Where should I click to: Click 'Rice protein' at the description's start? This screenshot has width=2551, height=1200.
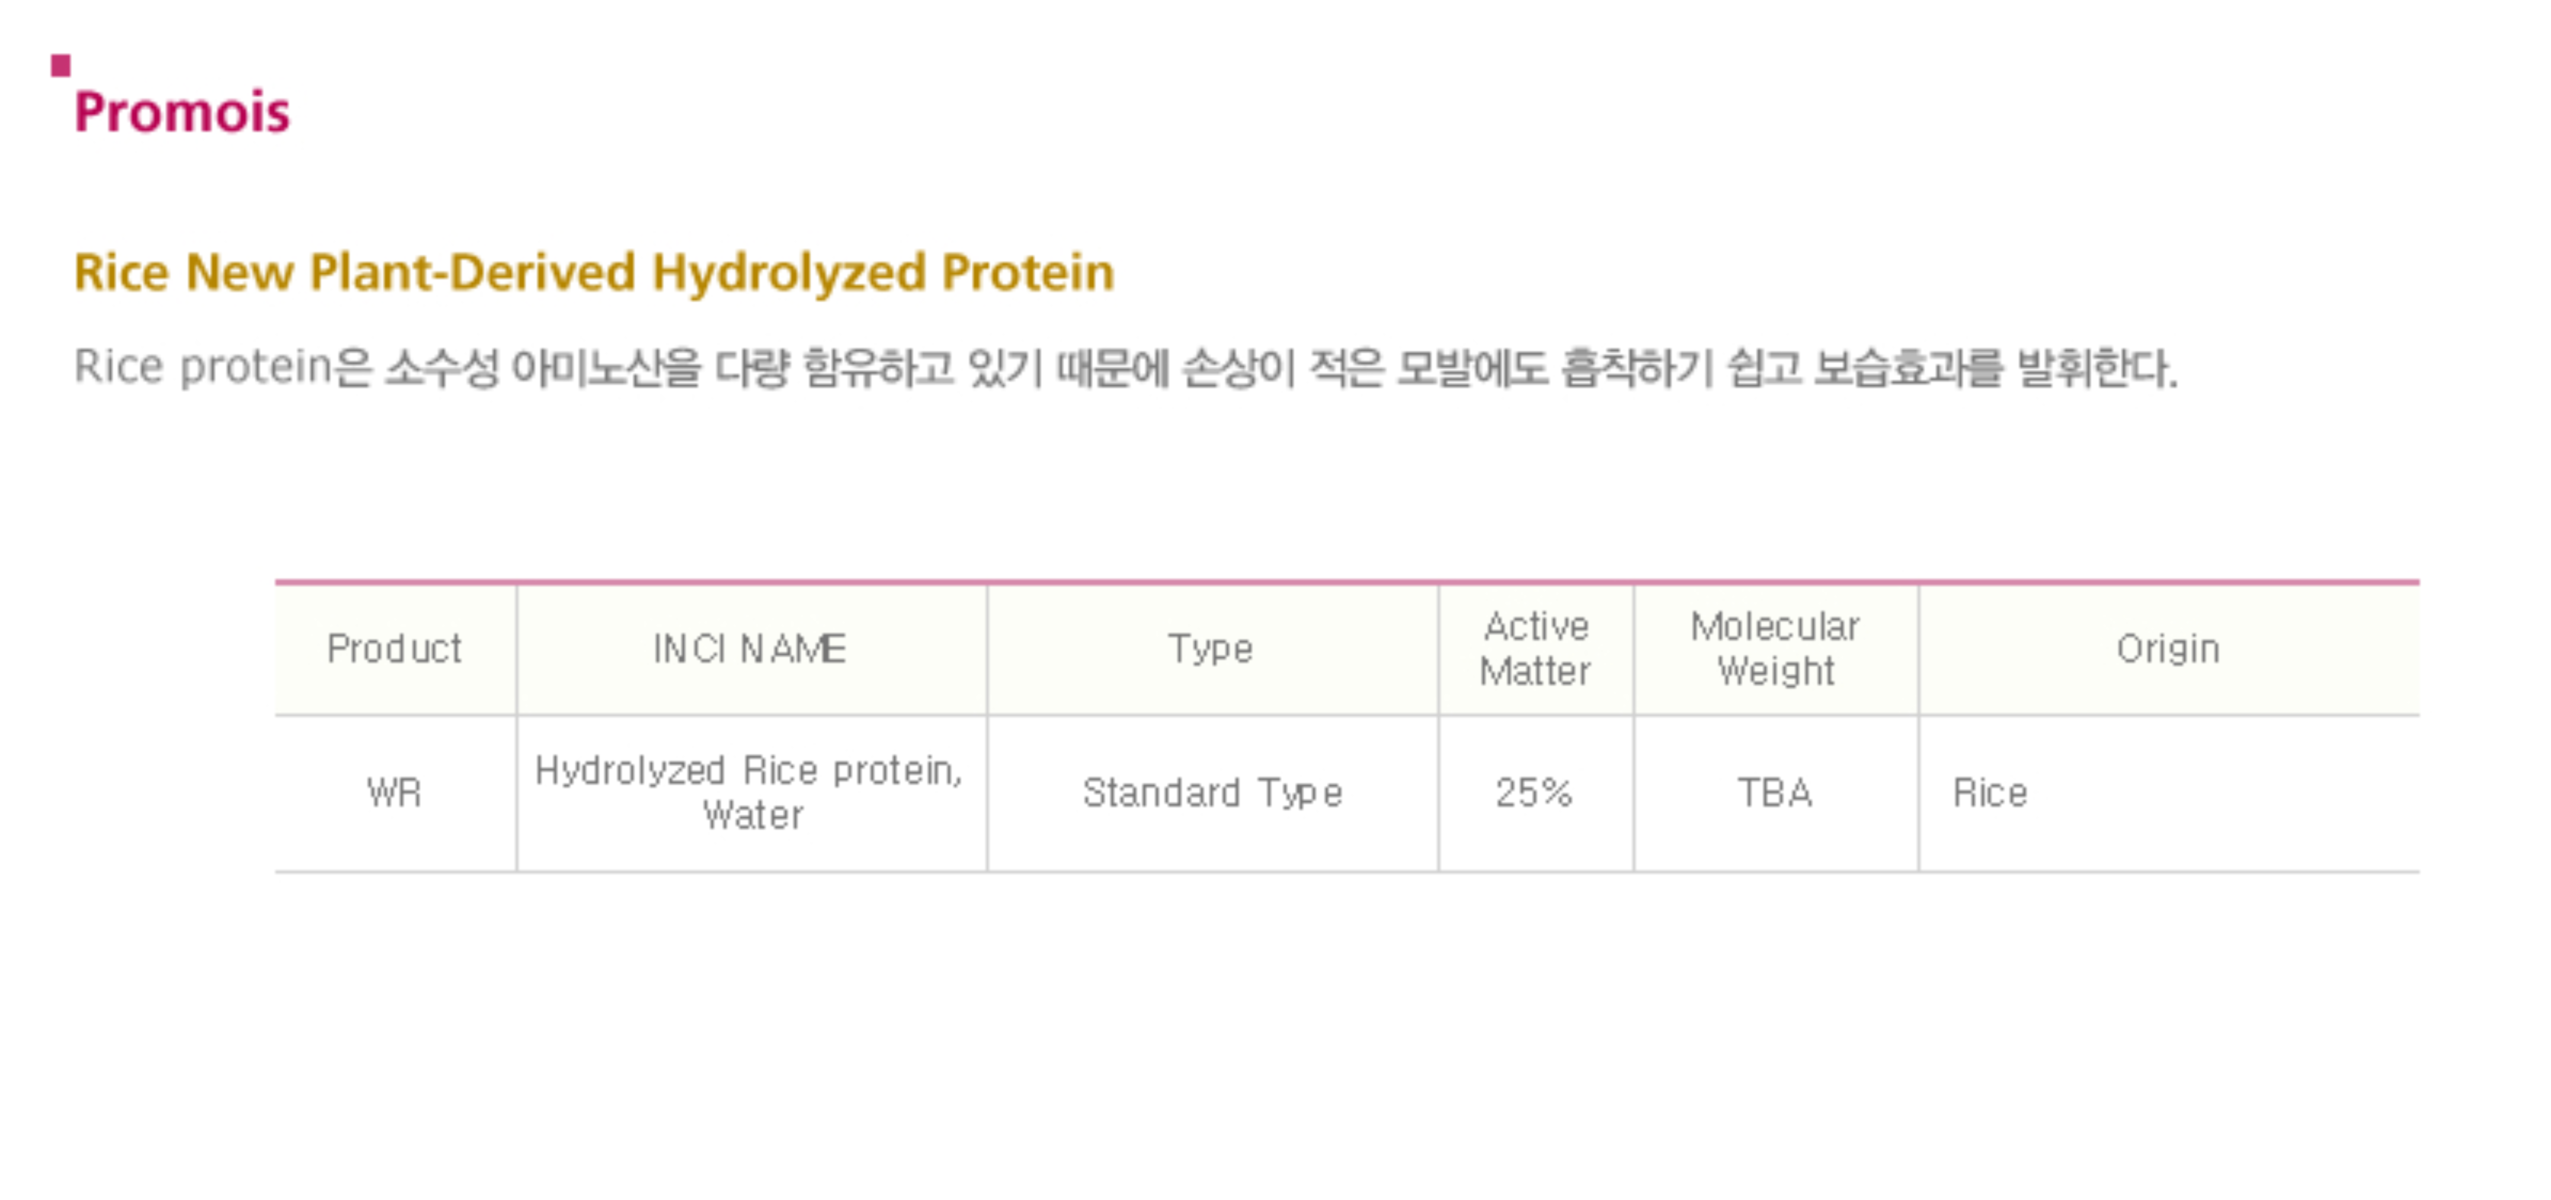pos(202,367)
